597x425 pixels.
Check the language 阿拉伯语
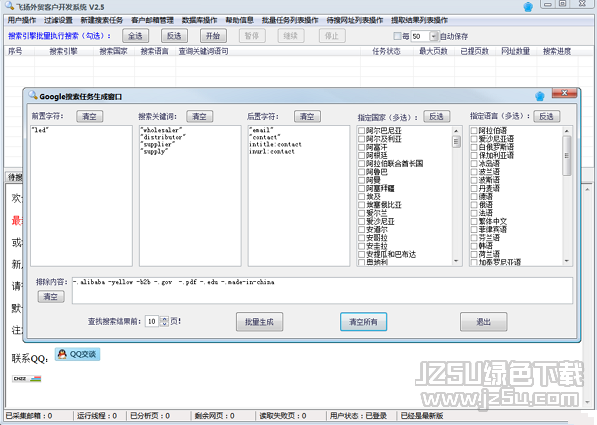point(474,131)
